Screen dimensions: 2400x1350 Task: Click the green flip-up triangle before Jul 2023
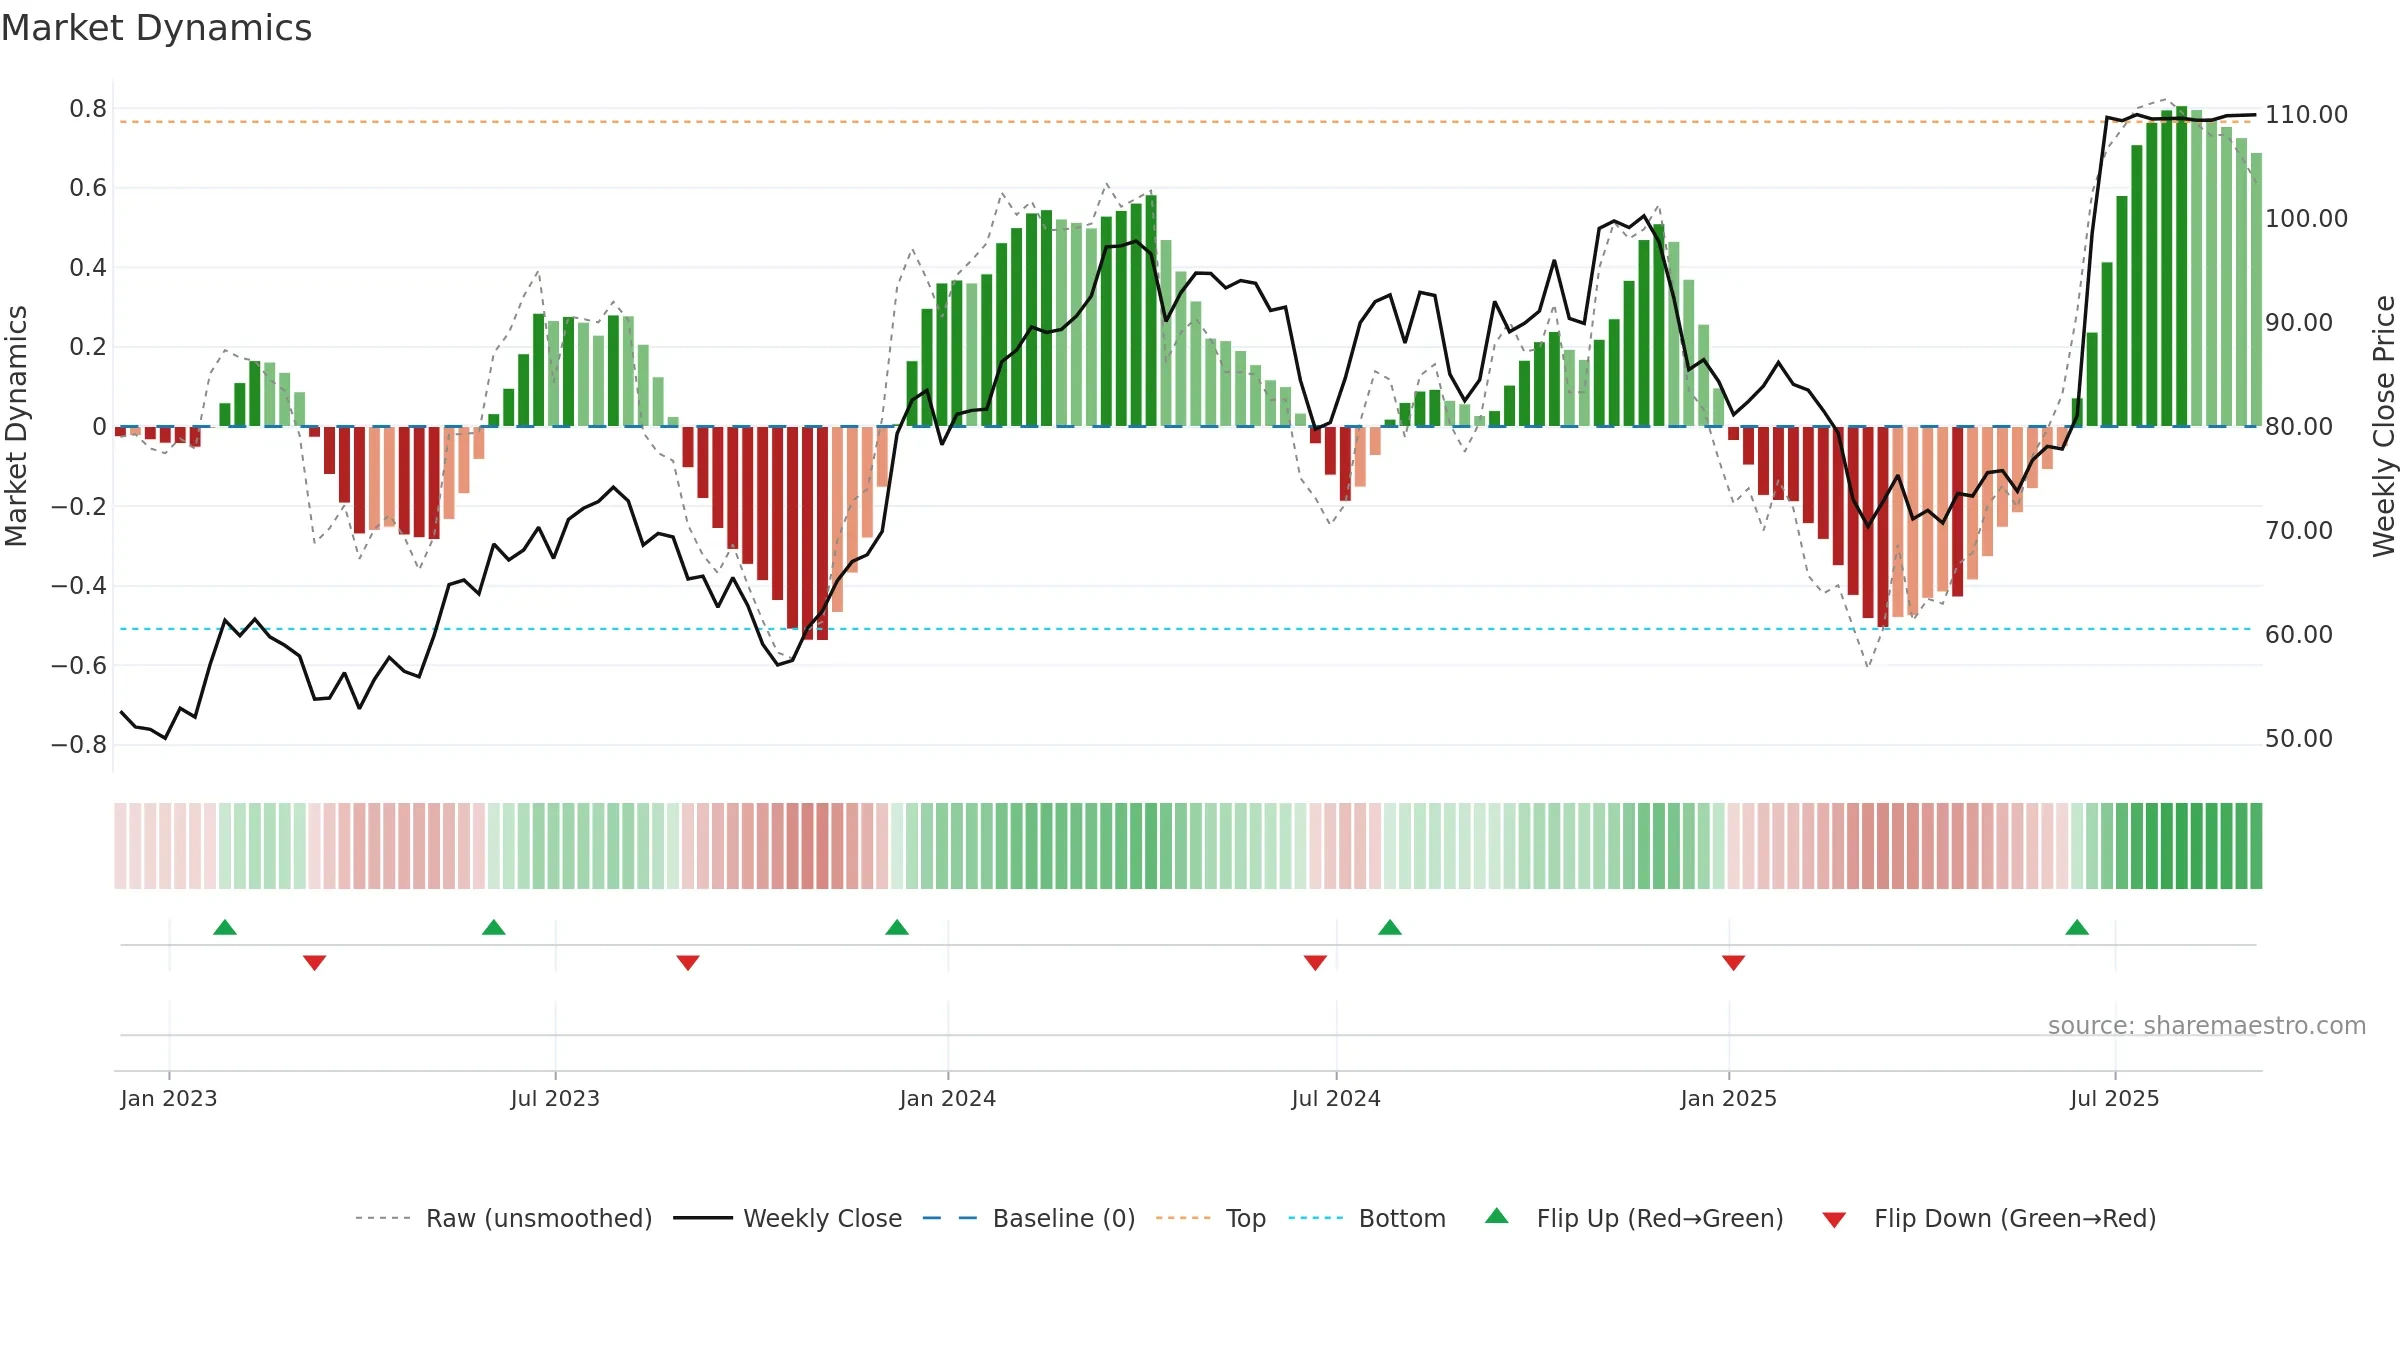[494, 927]
